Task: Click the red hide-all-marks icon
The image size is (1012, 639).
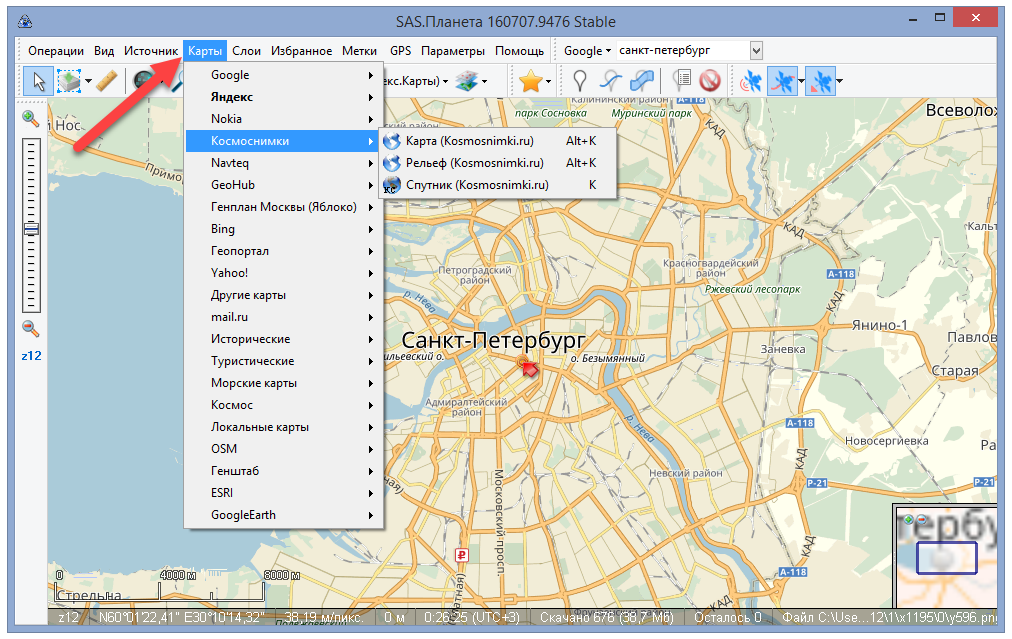Action: 710,81
